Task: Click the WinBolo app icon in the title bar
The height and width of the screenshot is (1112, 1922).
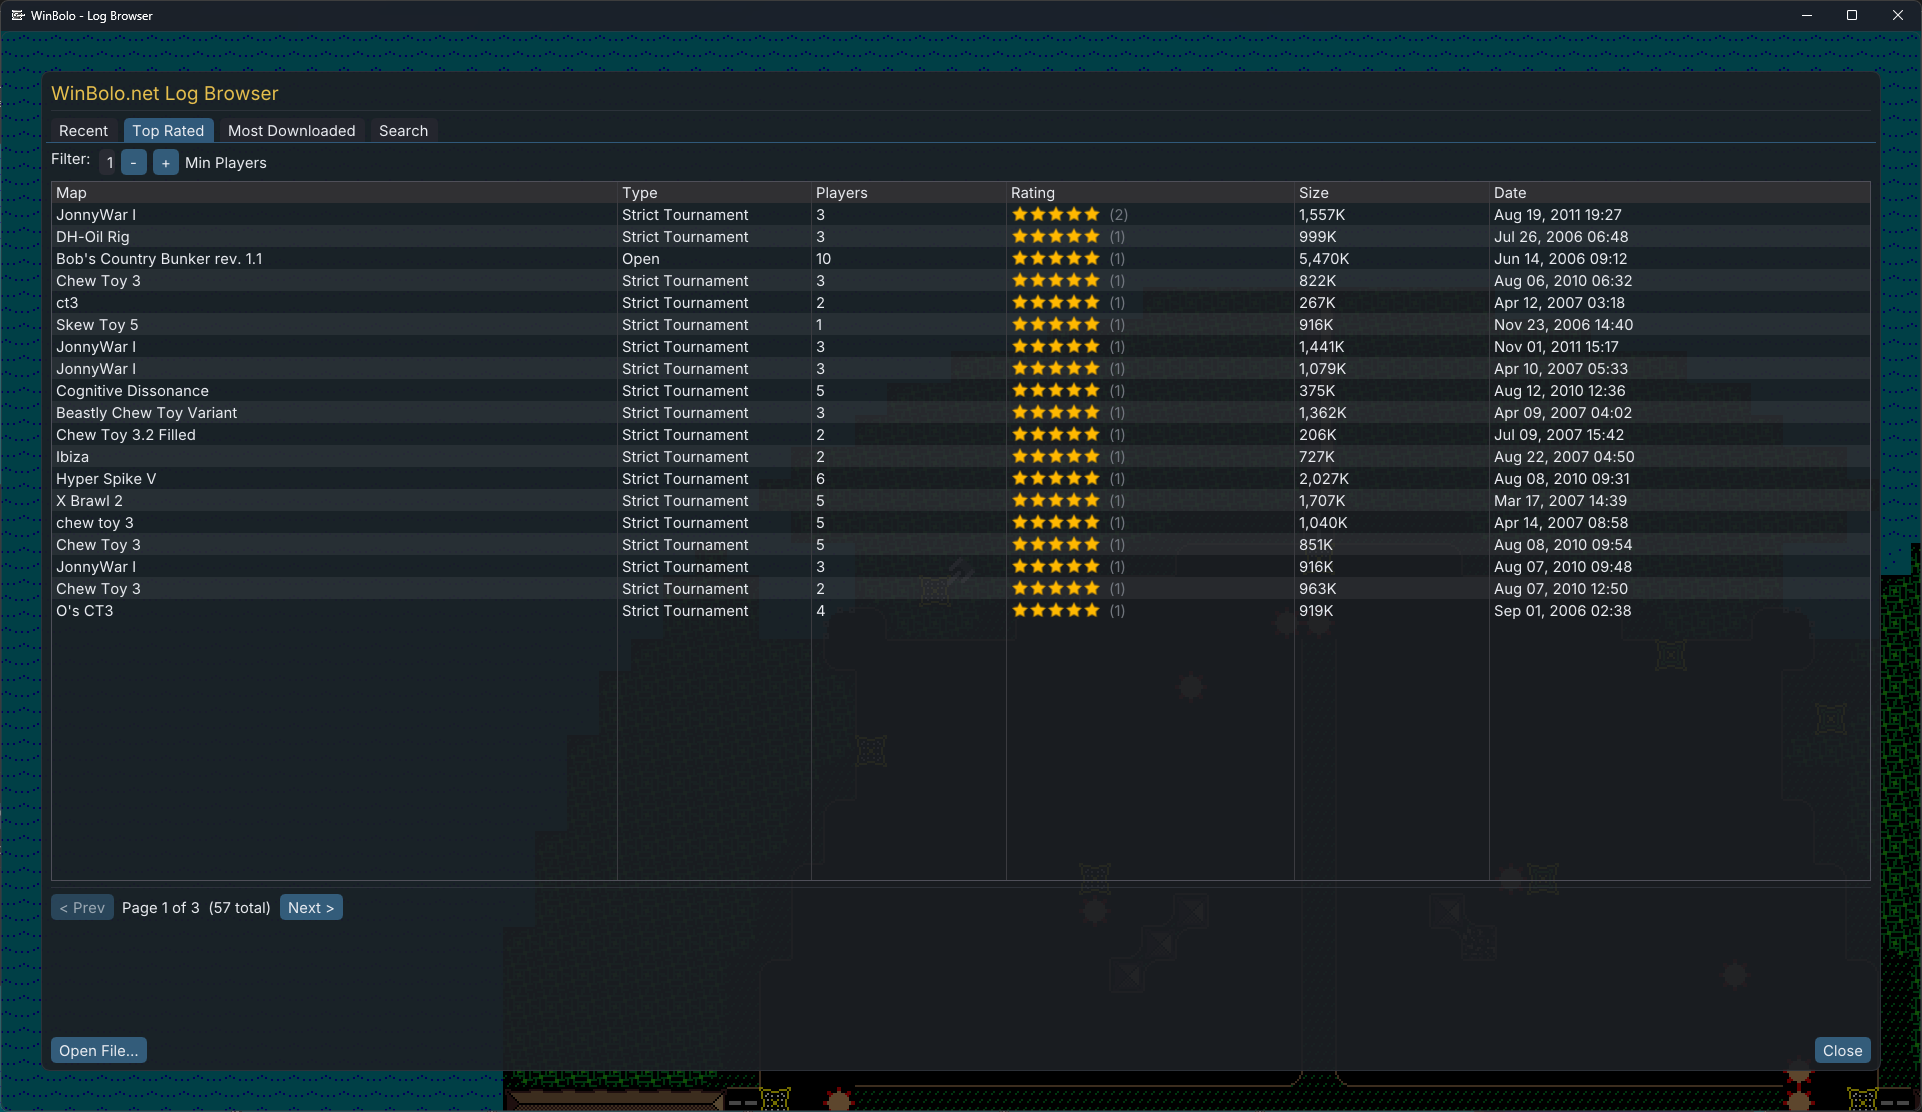Action: click(x=17, y=15)
